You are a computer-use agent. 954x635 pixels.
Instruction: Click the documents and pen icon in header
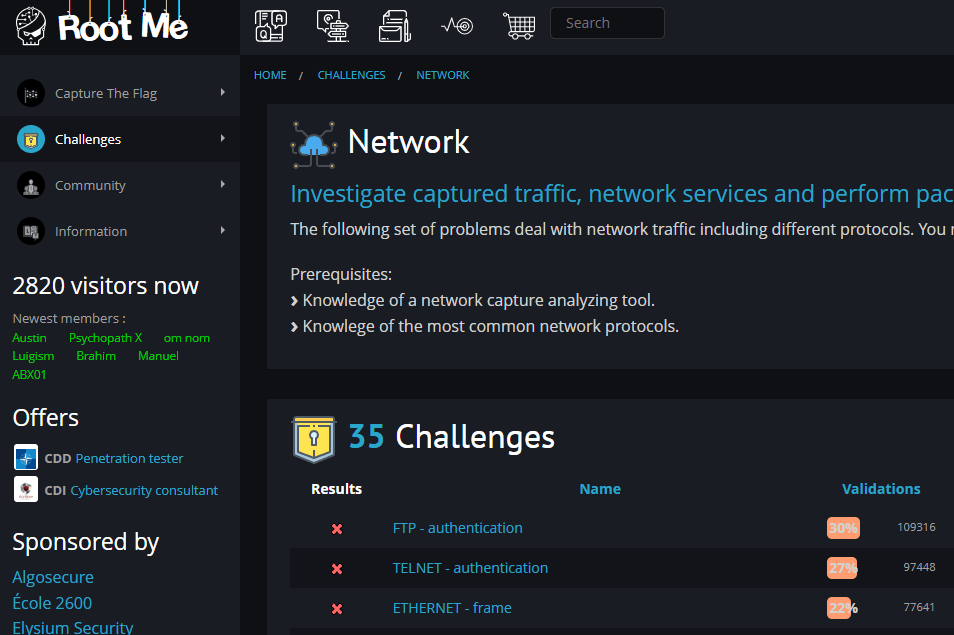(x=395, y=26)
